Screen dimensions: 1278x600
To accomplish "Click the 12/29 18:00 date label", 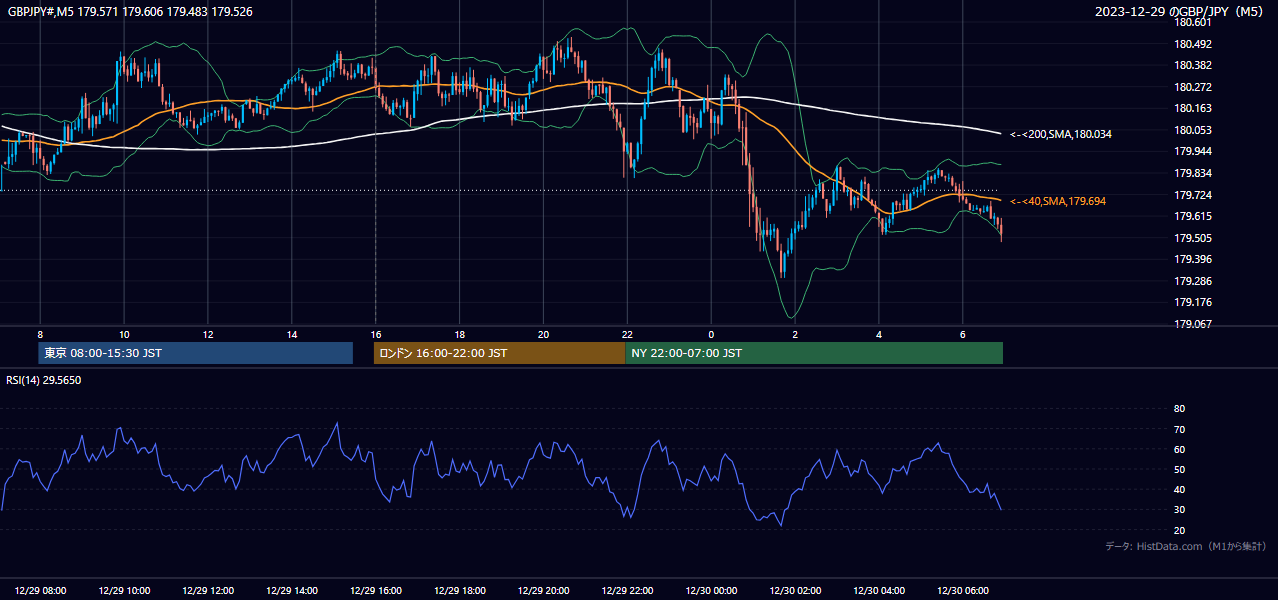I will pyautogui.click(x=460, y=591).
